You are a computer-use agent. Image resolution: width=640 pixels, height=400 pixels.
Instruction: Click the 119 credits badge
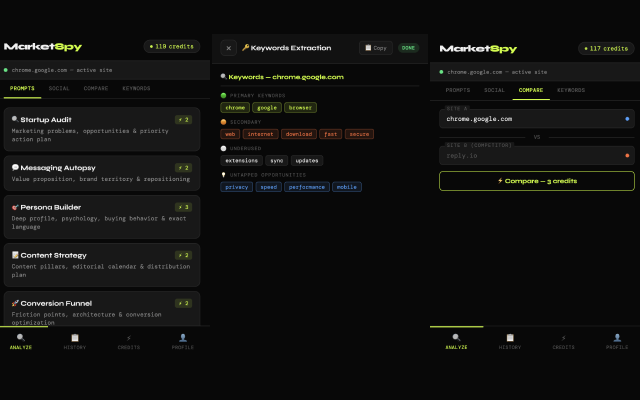pyautogui.click(x=172, y=47)
